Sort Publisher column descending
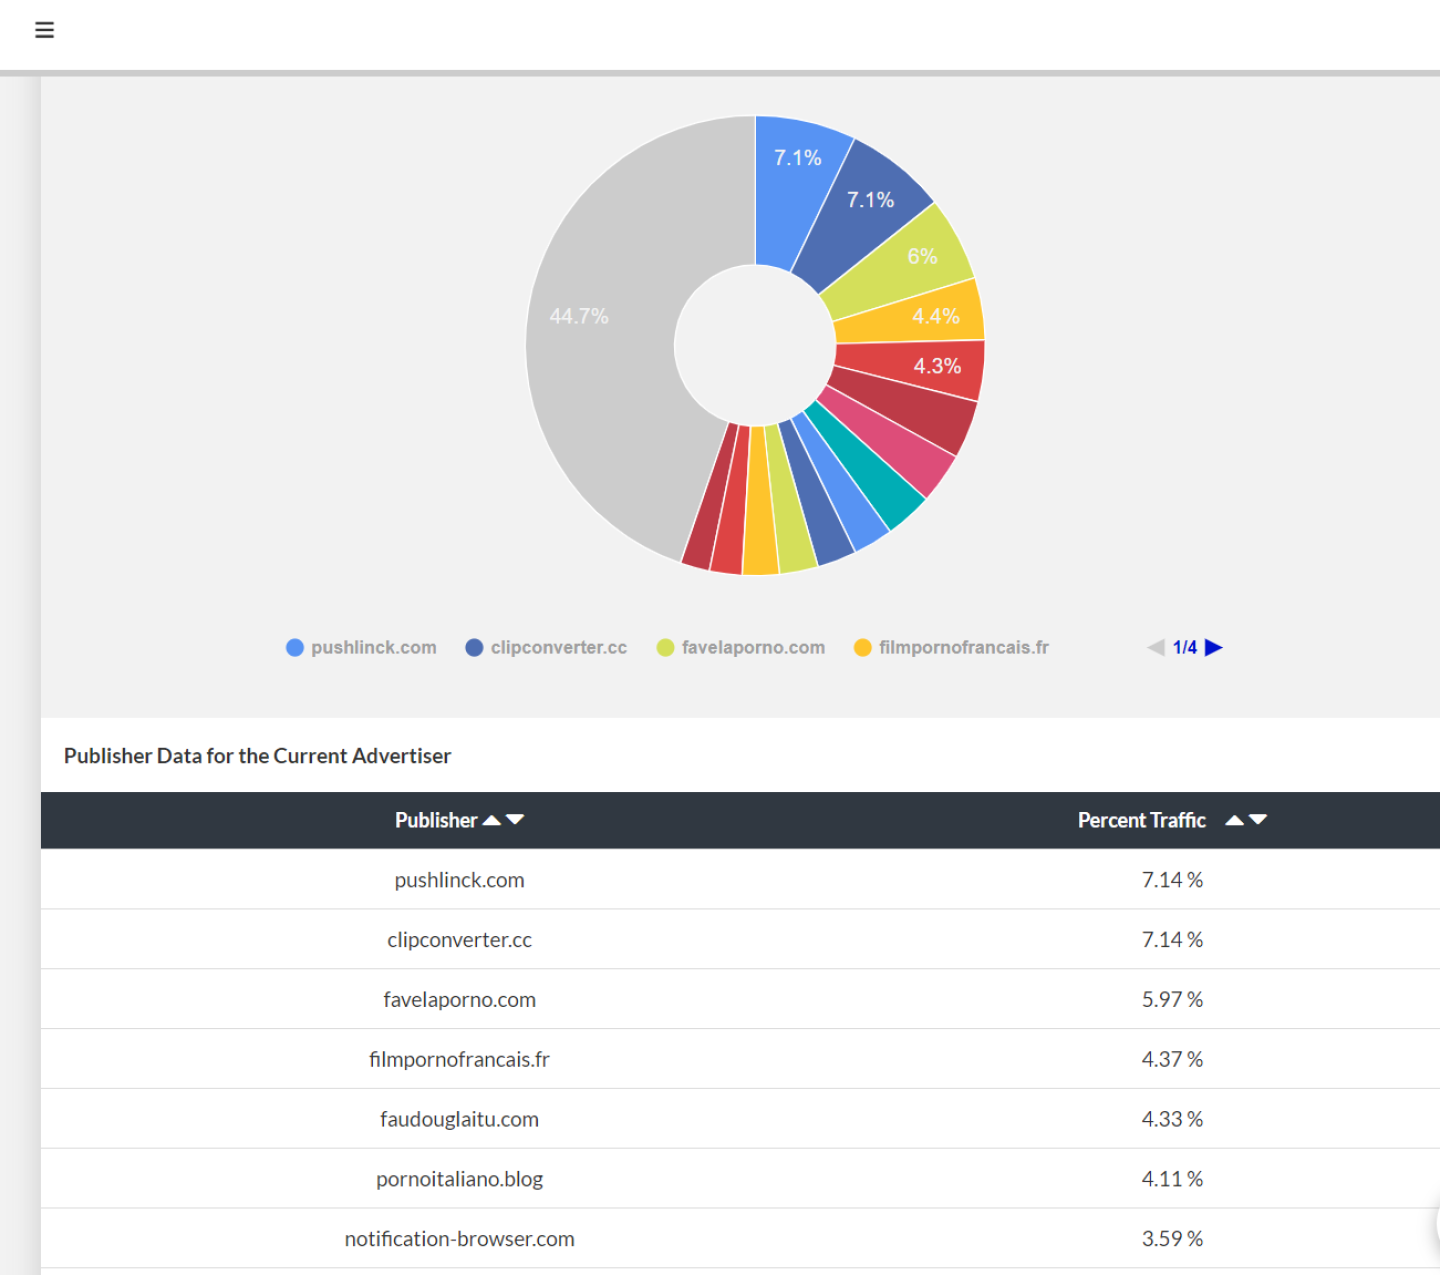1440x1275 pixels. (516, 820)
